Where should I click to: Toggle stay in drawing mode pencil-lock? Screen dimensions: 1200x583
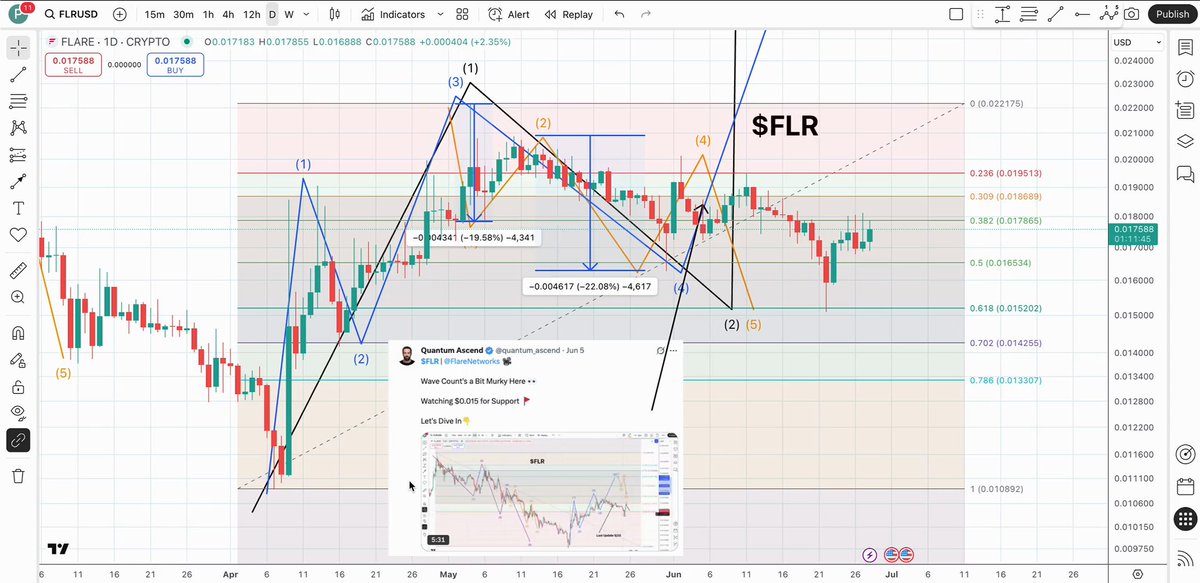[x=18, y=360]
